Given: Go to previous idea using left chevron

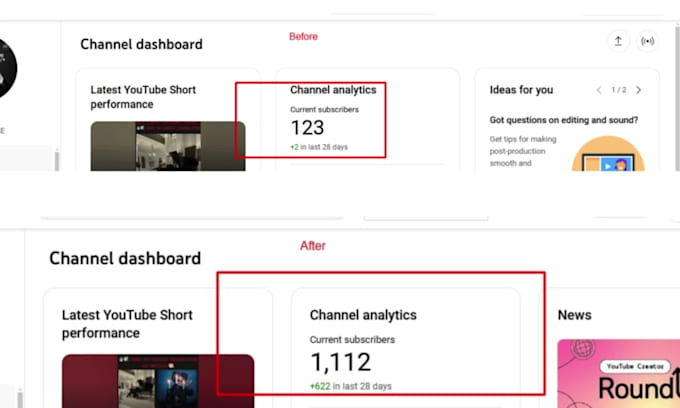Looking at the screenshot, I should click(x=599, y=90).
